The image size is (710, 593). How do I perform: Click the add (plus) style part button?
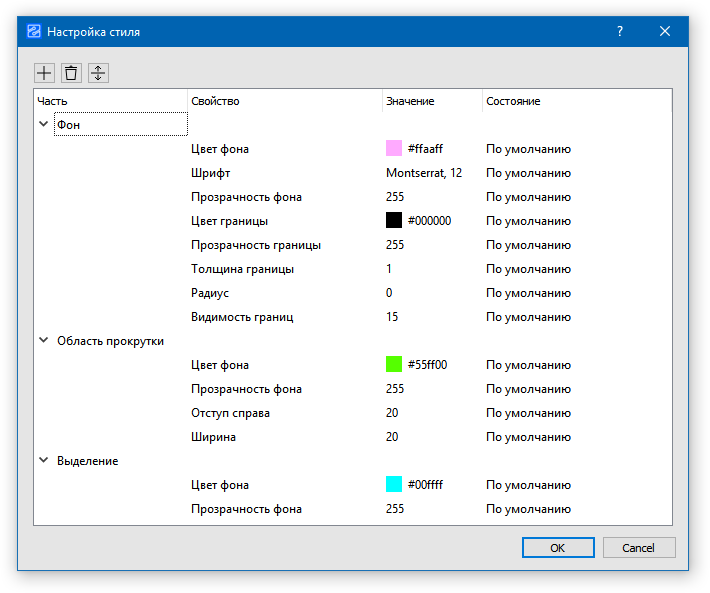(44, 73)
